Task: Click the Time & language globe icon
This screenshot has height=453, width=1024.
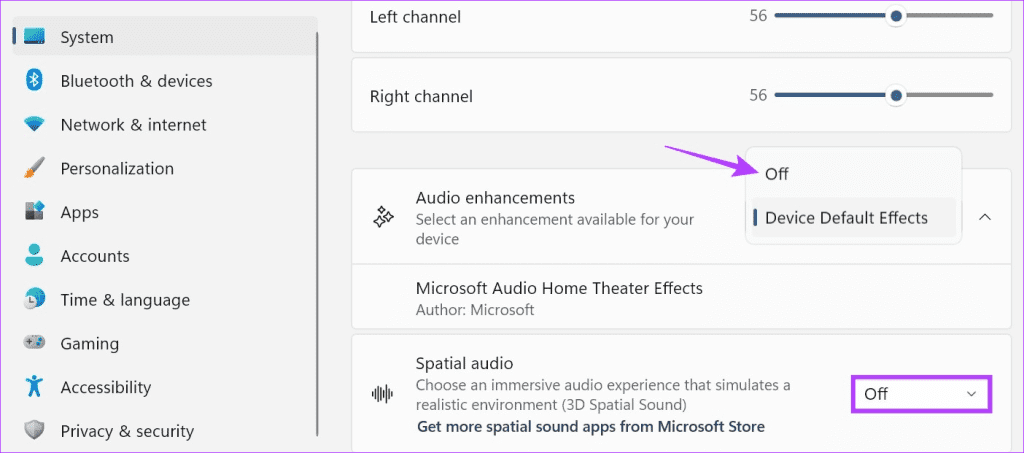Action: pos(34,300)
